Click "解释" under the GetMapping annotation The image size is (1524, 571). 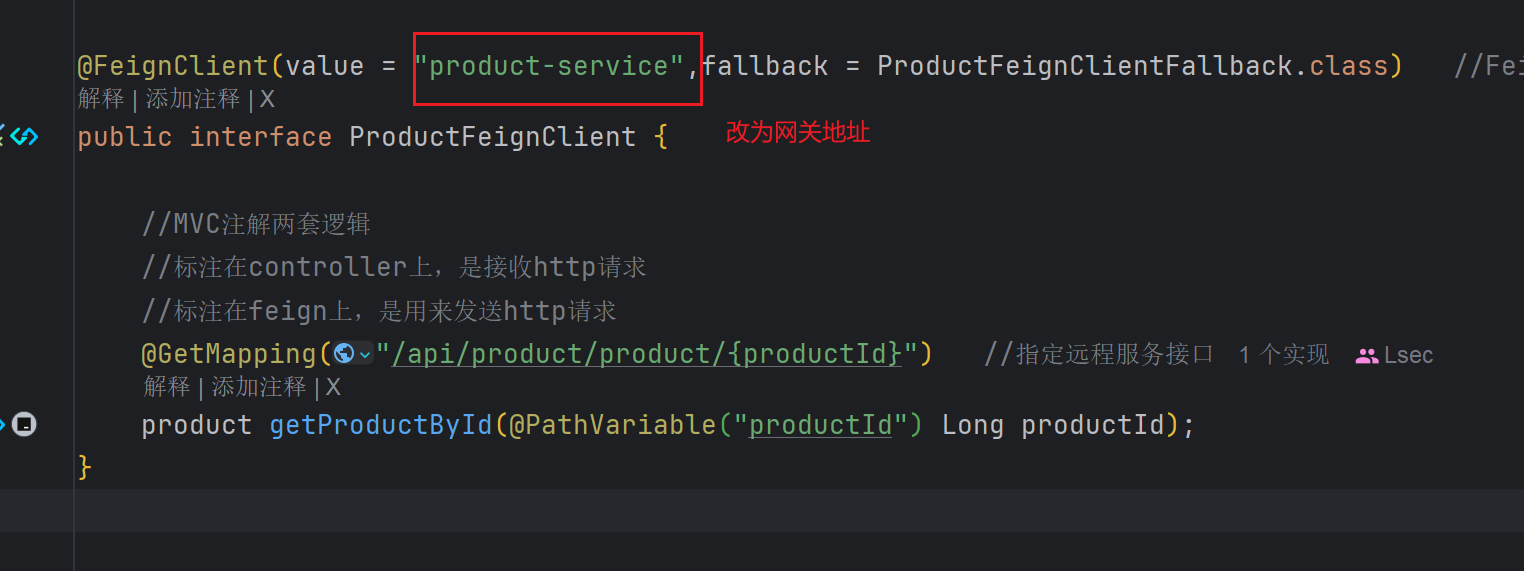coord(167,387)
